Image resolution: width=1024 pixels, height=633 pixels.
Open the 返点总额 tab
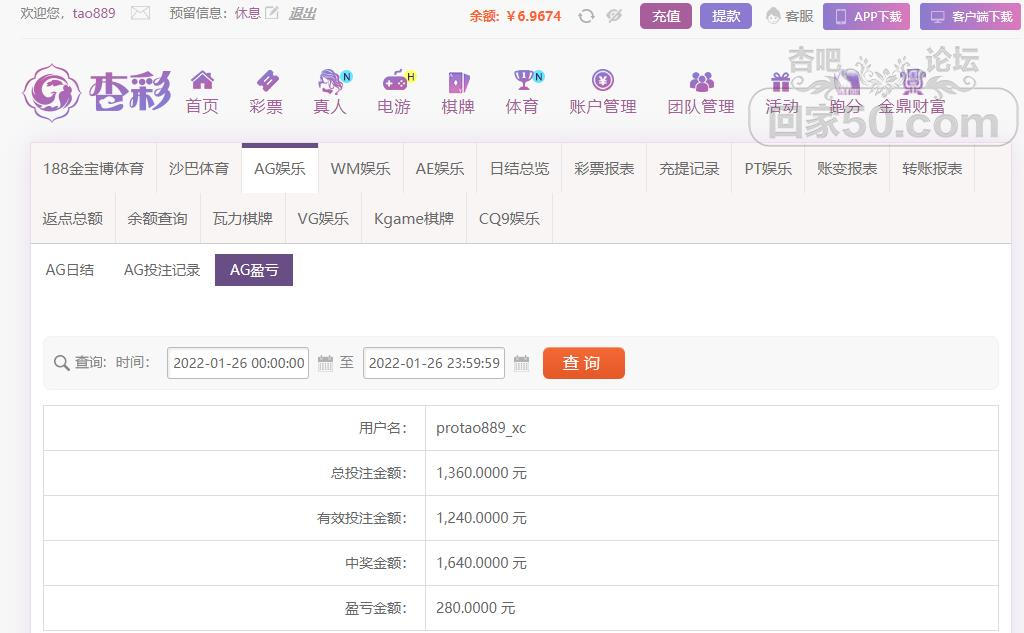click(x=72, y=218)
